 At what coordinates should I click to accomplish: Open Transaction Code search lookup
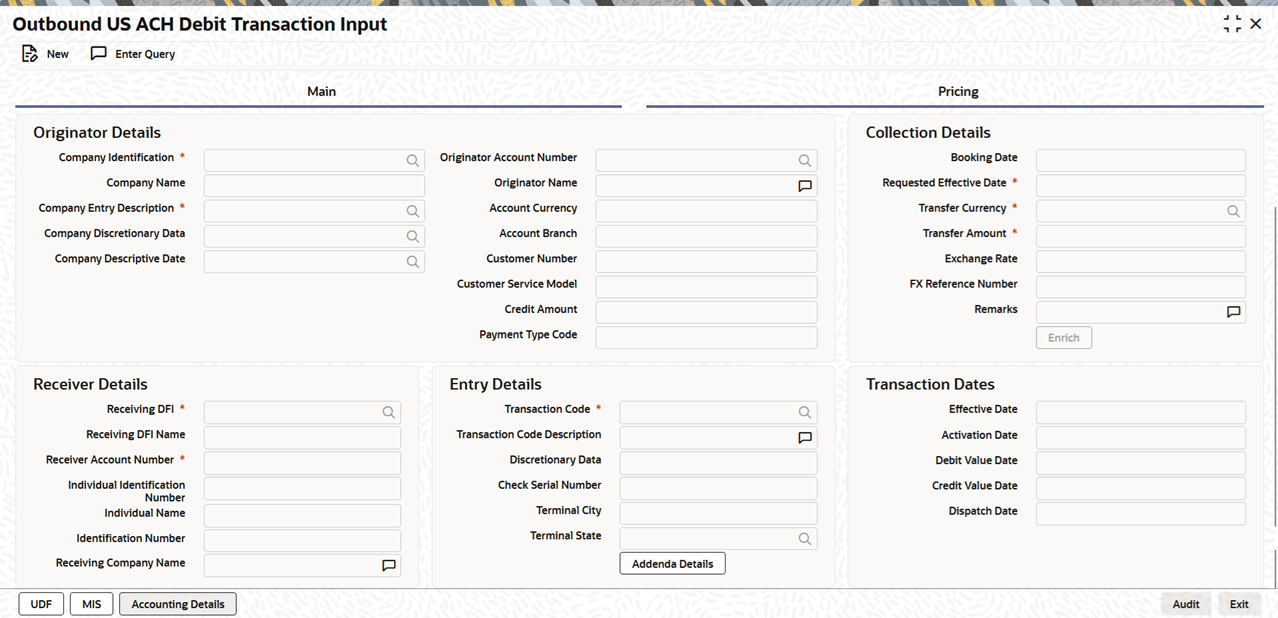805,412
